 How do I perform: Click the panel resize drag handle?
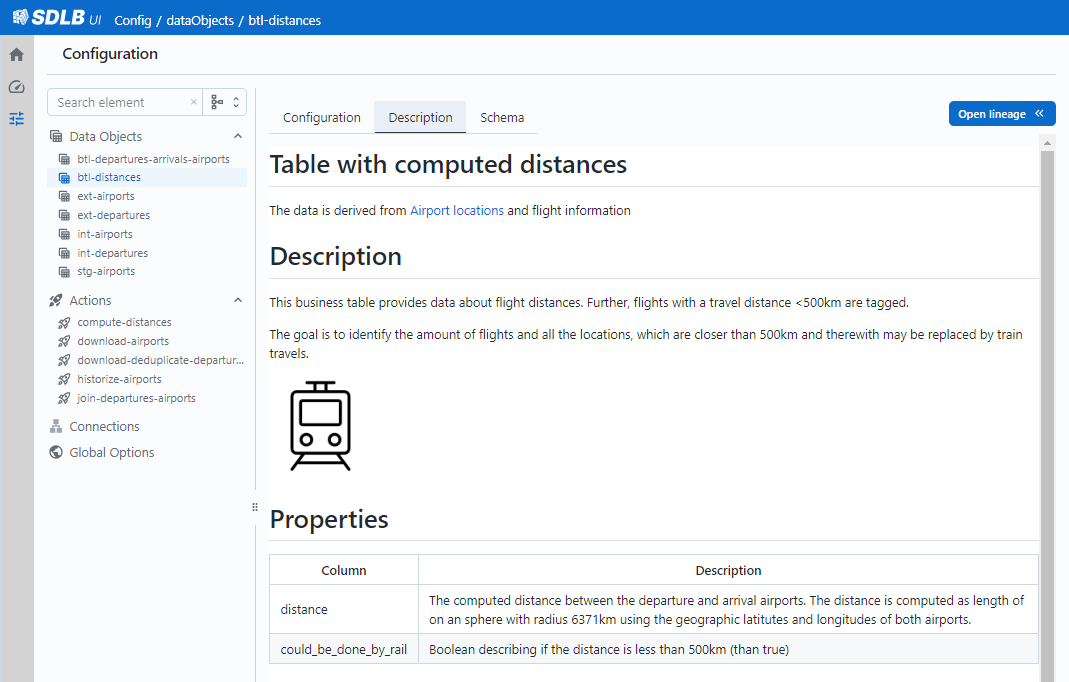255,507
